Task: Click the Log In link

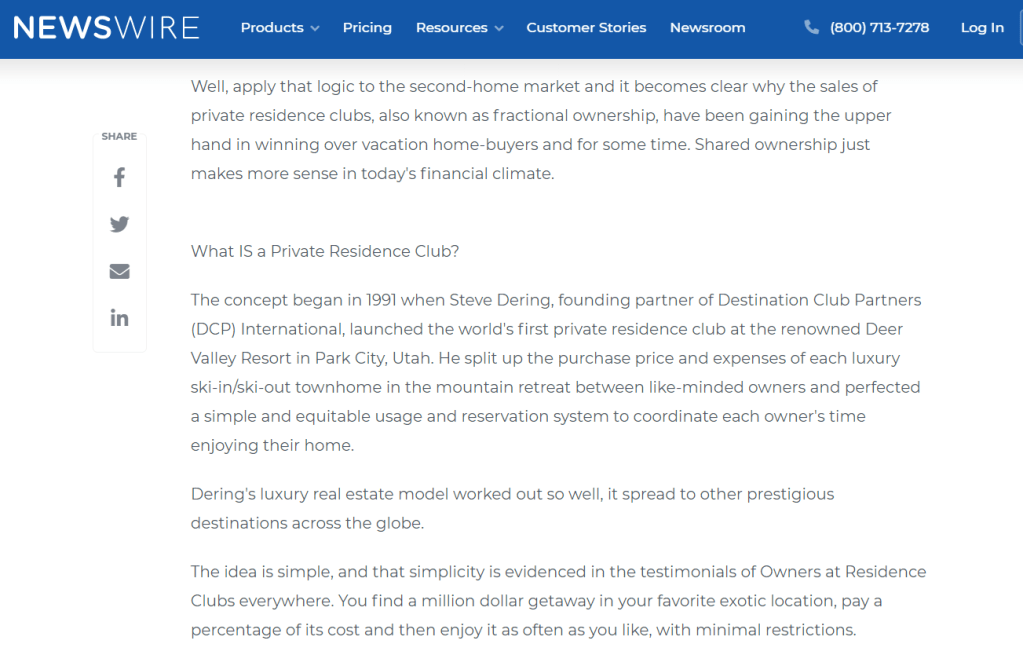Action: (x=981, y=28)
